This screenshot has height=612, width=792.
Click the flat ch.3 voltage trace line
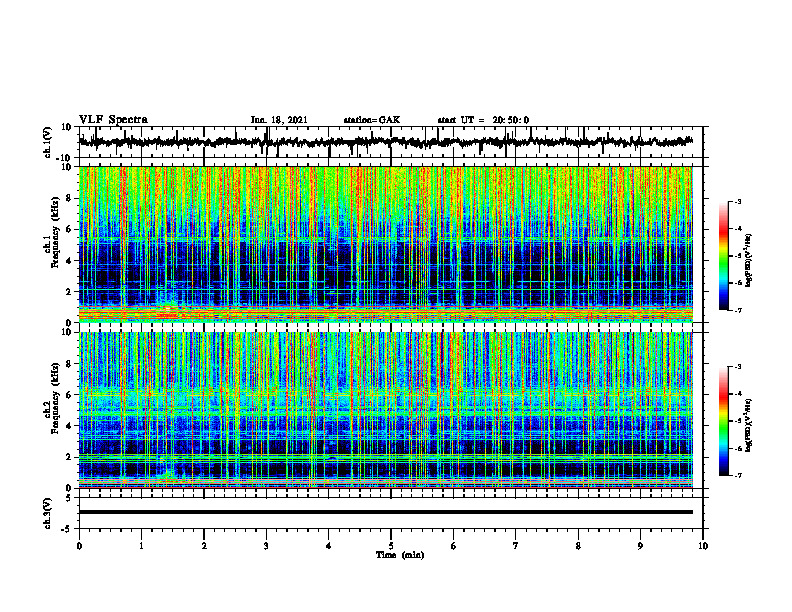386,512
